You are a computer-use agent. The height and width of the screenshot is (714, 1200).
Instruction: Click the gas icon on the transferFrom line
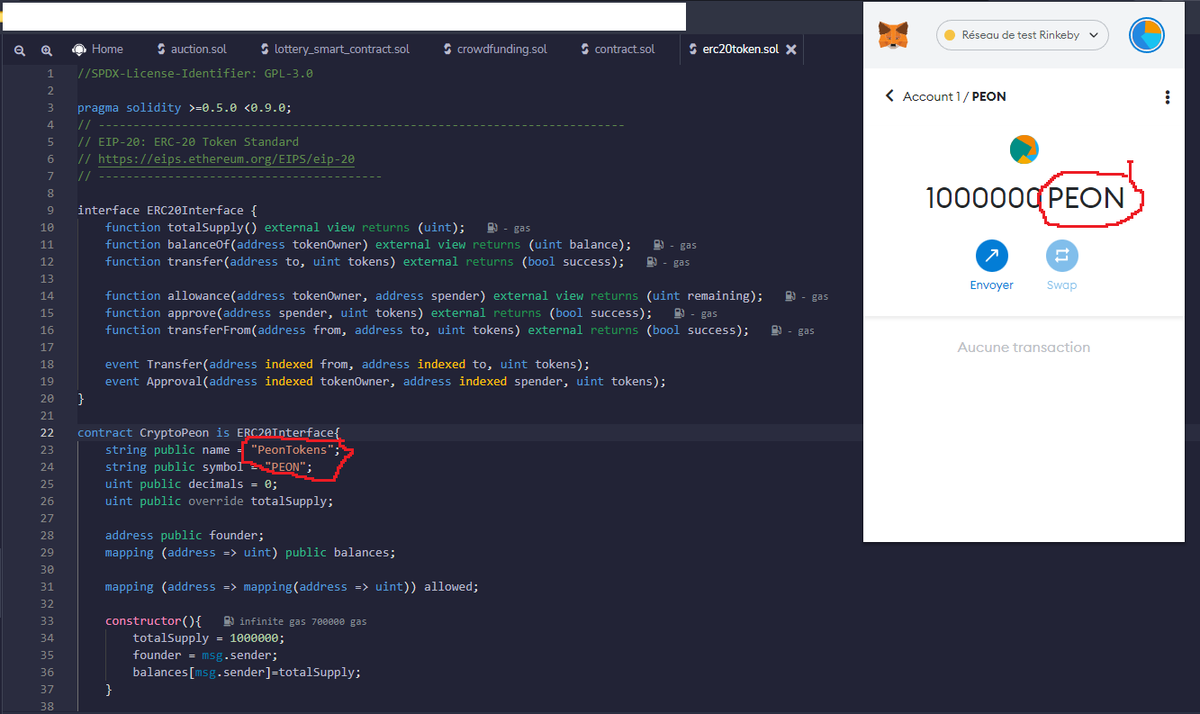[776, 330]
